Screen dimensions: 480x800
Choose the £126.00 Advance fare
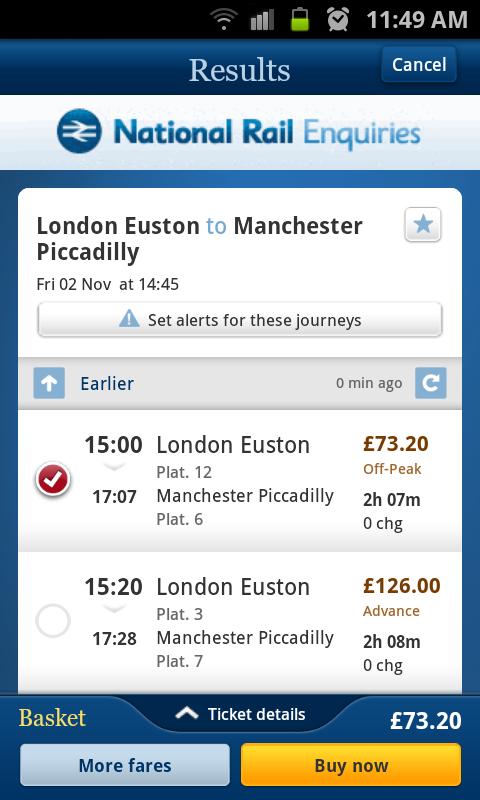coord(401,595)
